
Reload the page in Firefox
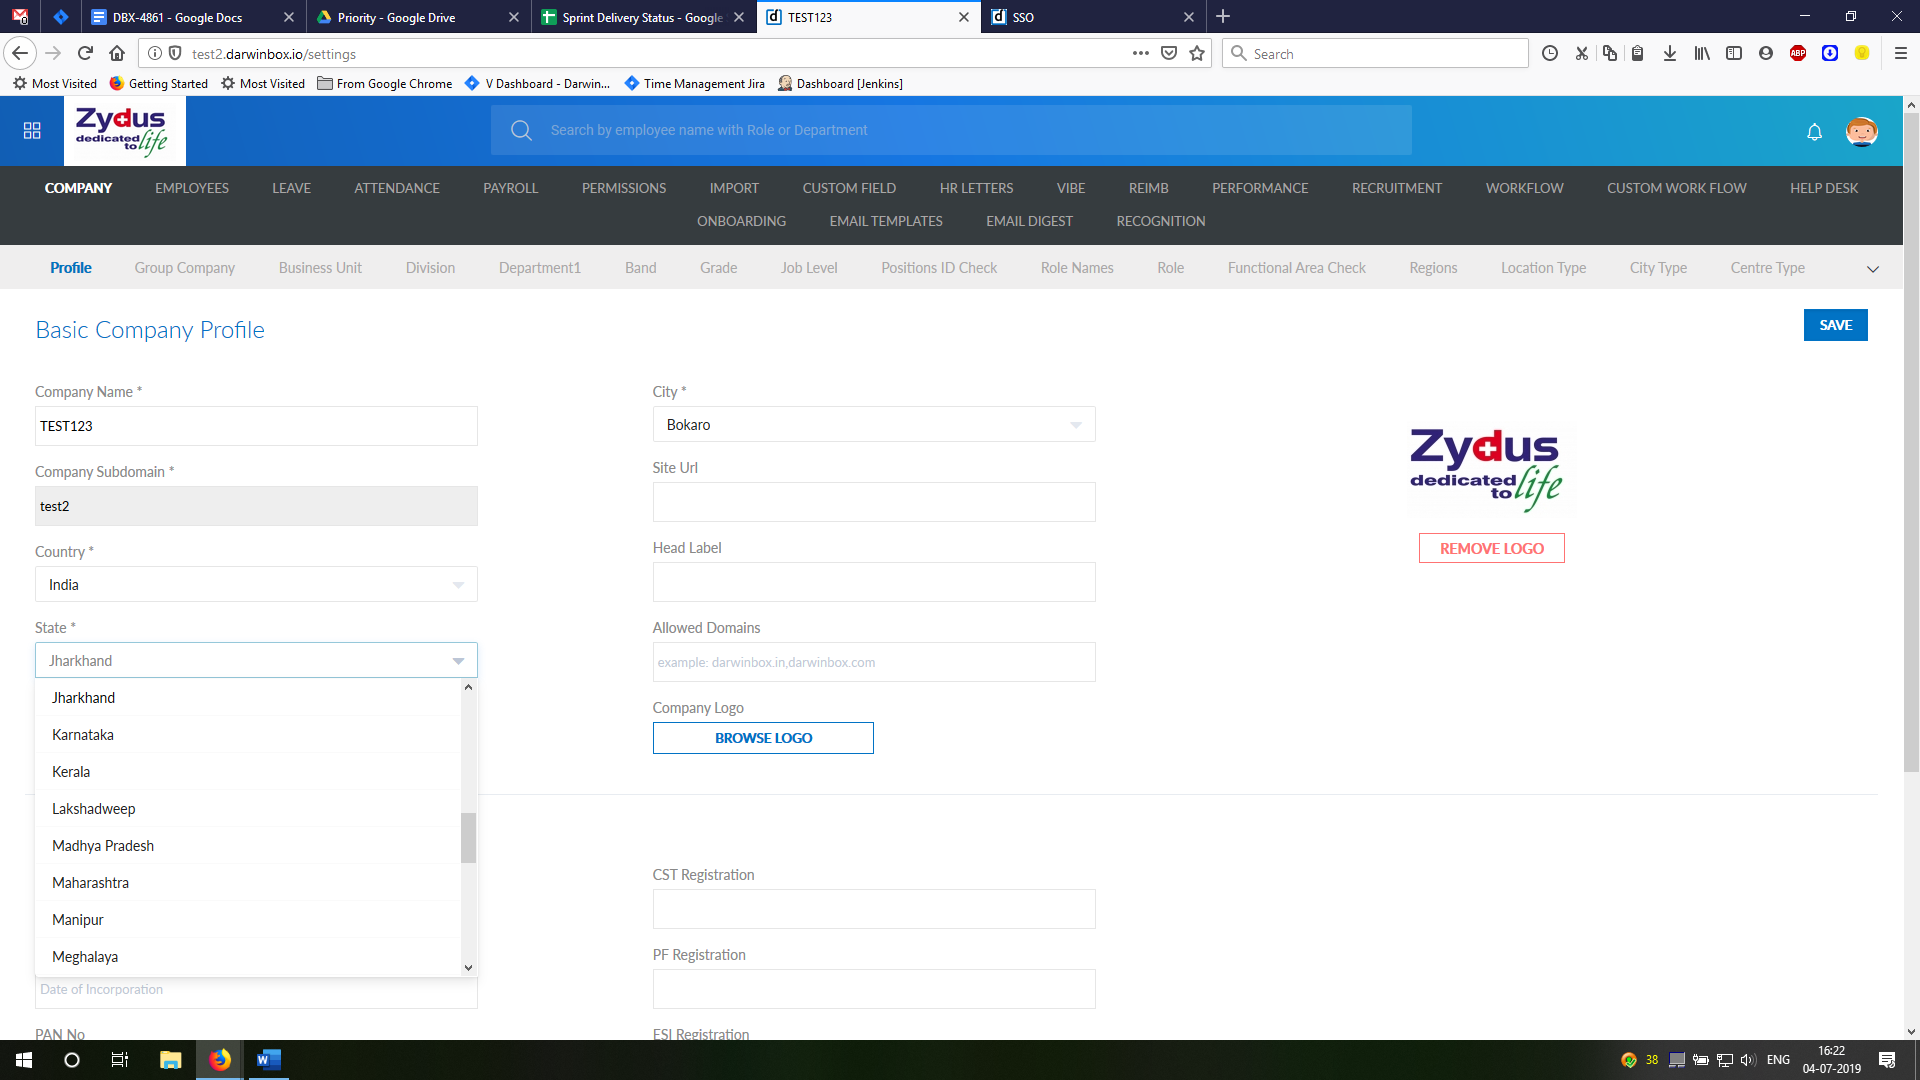pos(85,54)
